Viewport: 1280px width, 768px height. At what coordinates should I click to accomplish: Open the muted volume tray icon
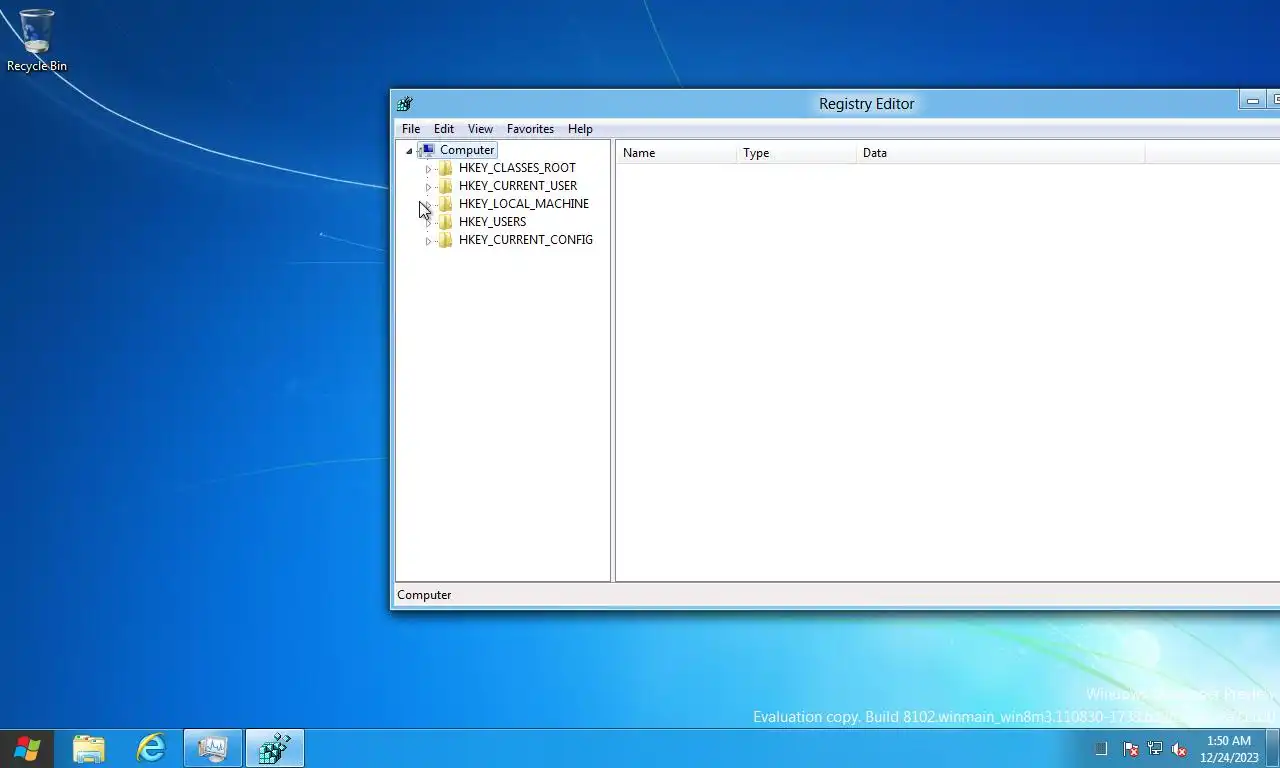[1179, 749]
